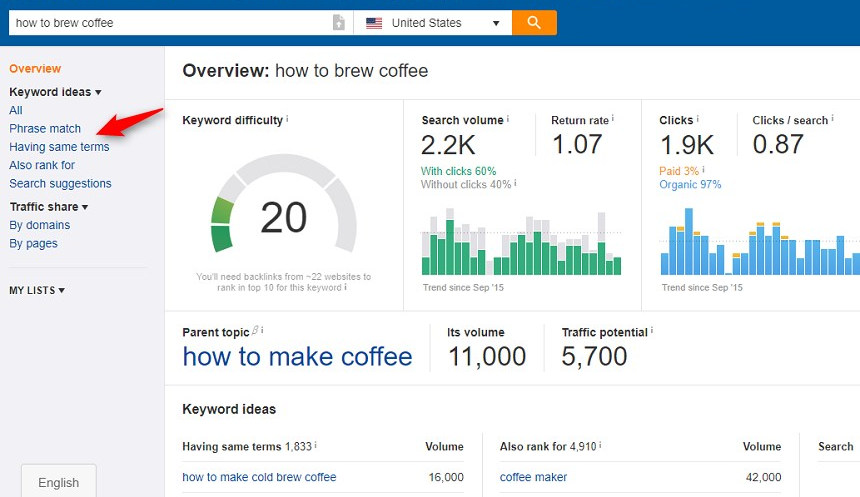Screen dimensions: 860x497
Task: Open the info icon beside Without clicks 40%
Action: click(x=516, y=183)
